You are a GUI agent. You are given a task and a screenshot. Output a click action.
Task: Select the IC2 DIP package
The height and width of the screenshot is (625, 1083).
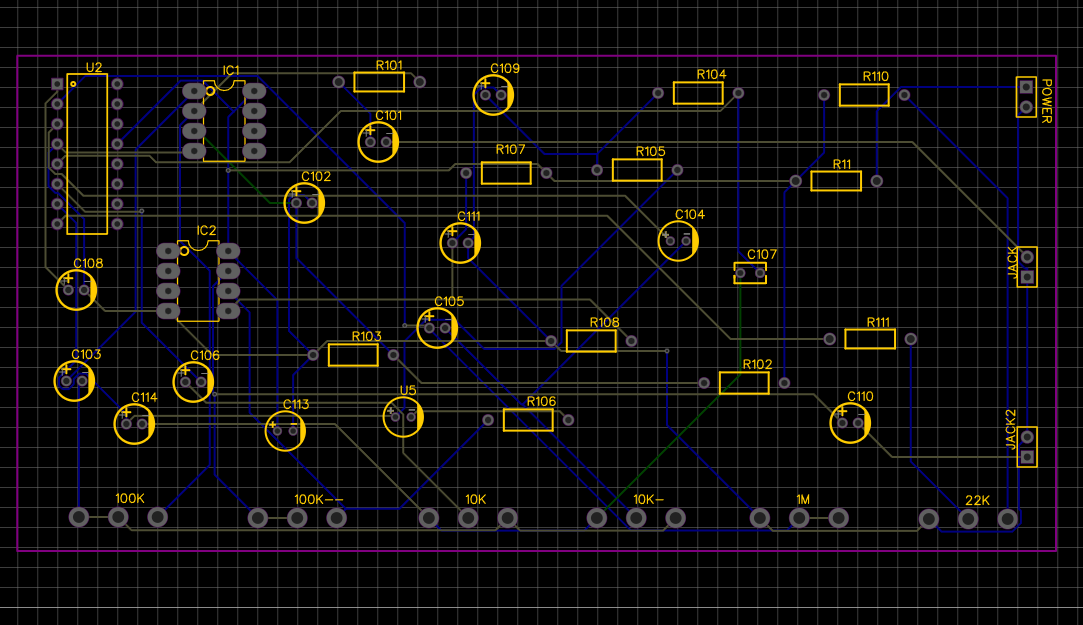click(x=198, y=280)
